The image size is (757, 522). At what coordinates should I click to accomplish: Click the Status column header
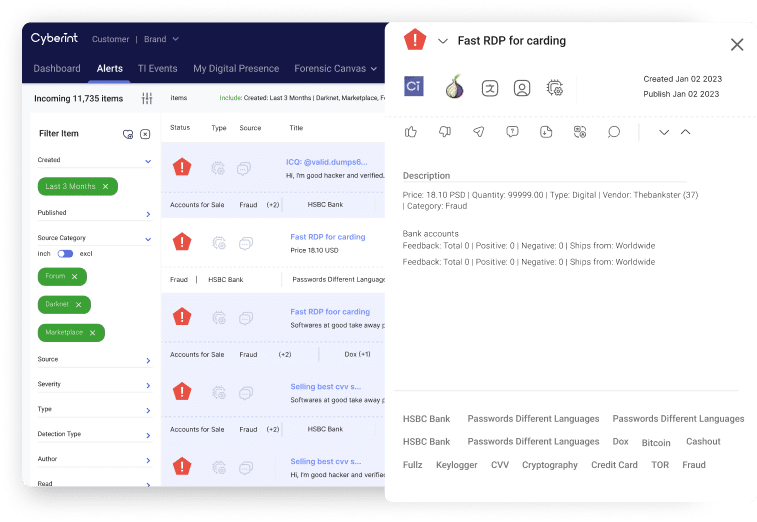tap(180, 127)
